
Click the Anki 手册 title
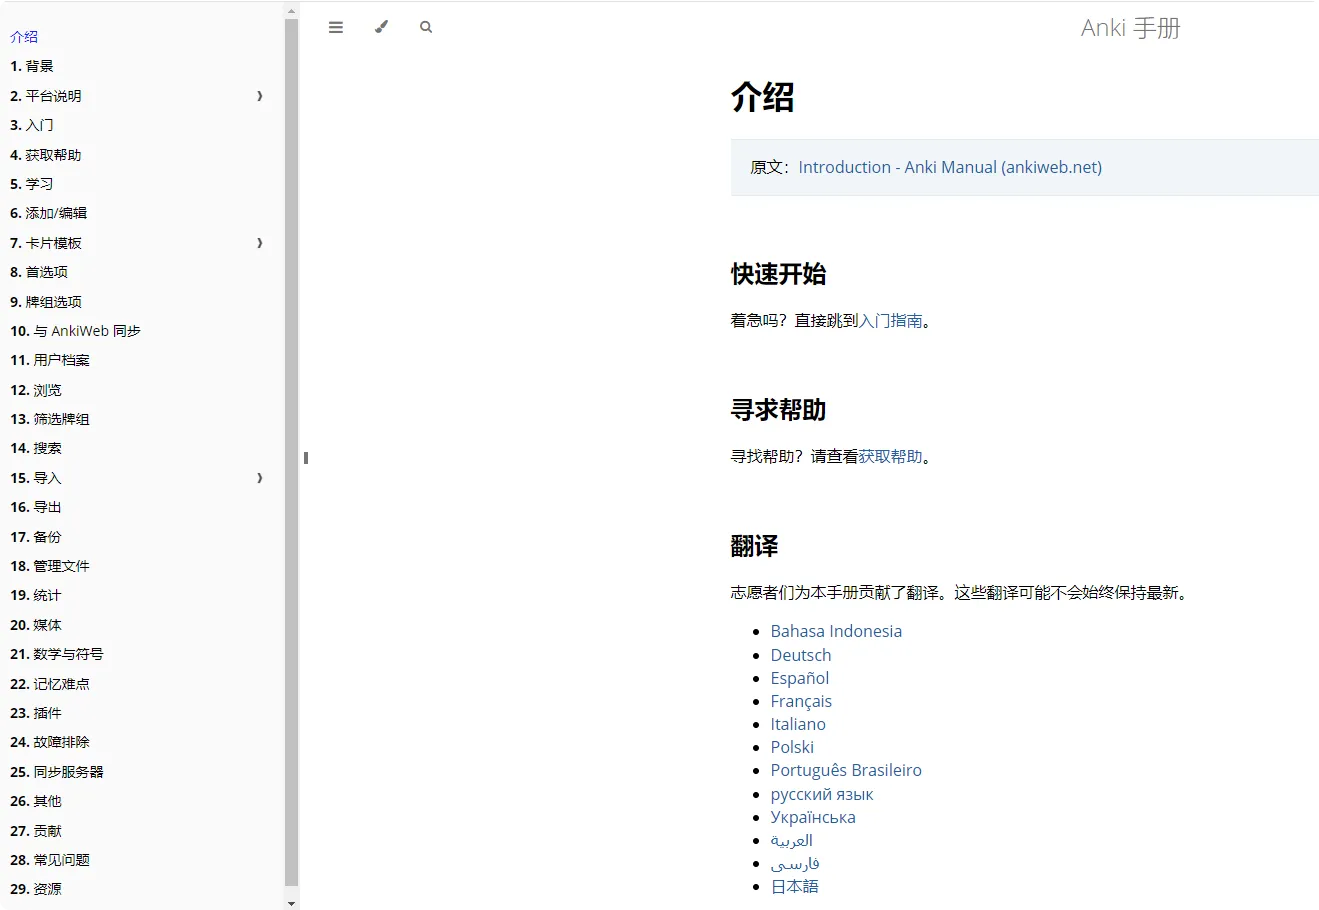[1131, 28]
